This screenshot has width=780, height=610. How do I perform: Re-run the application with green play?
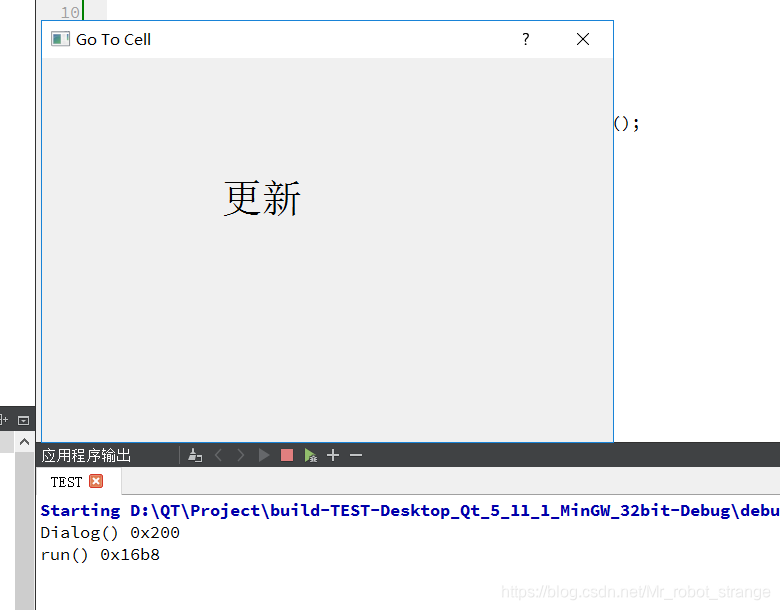click(264, 455)
